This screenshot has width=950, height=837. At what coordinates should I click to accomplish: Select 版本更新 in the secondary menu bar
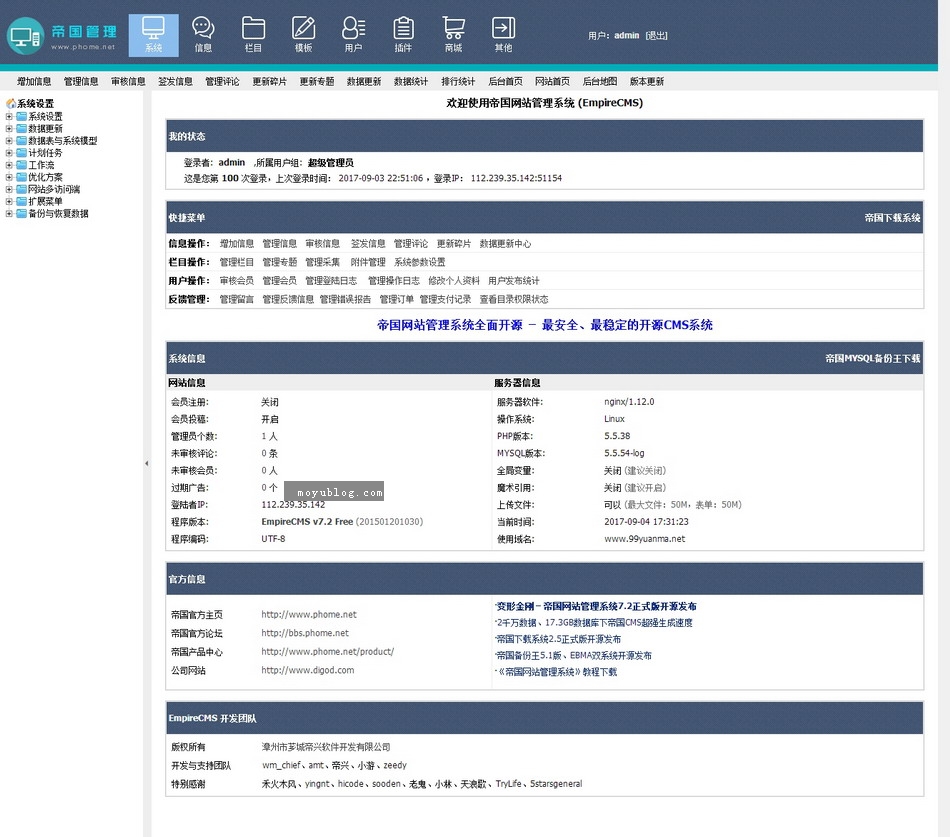point(647,81)
